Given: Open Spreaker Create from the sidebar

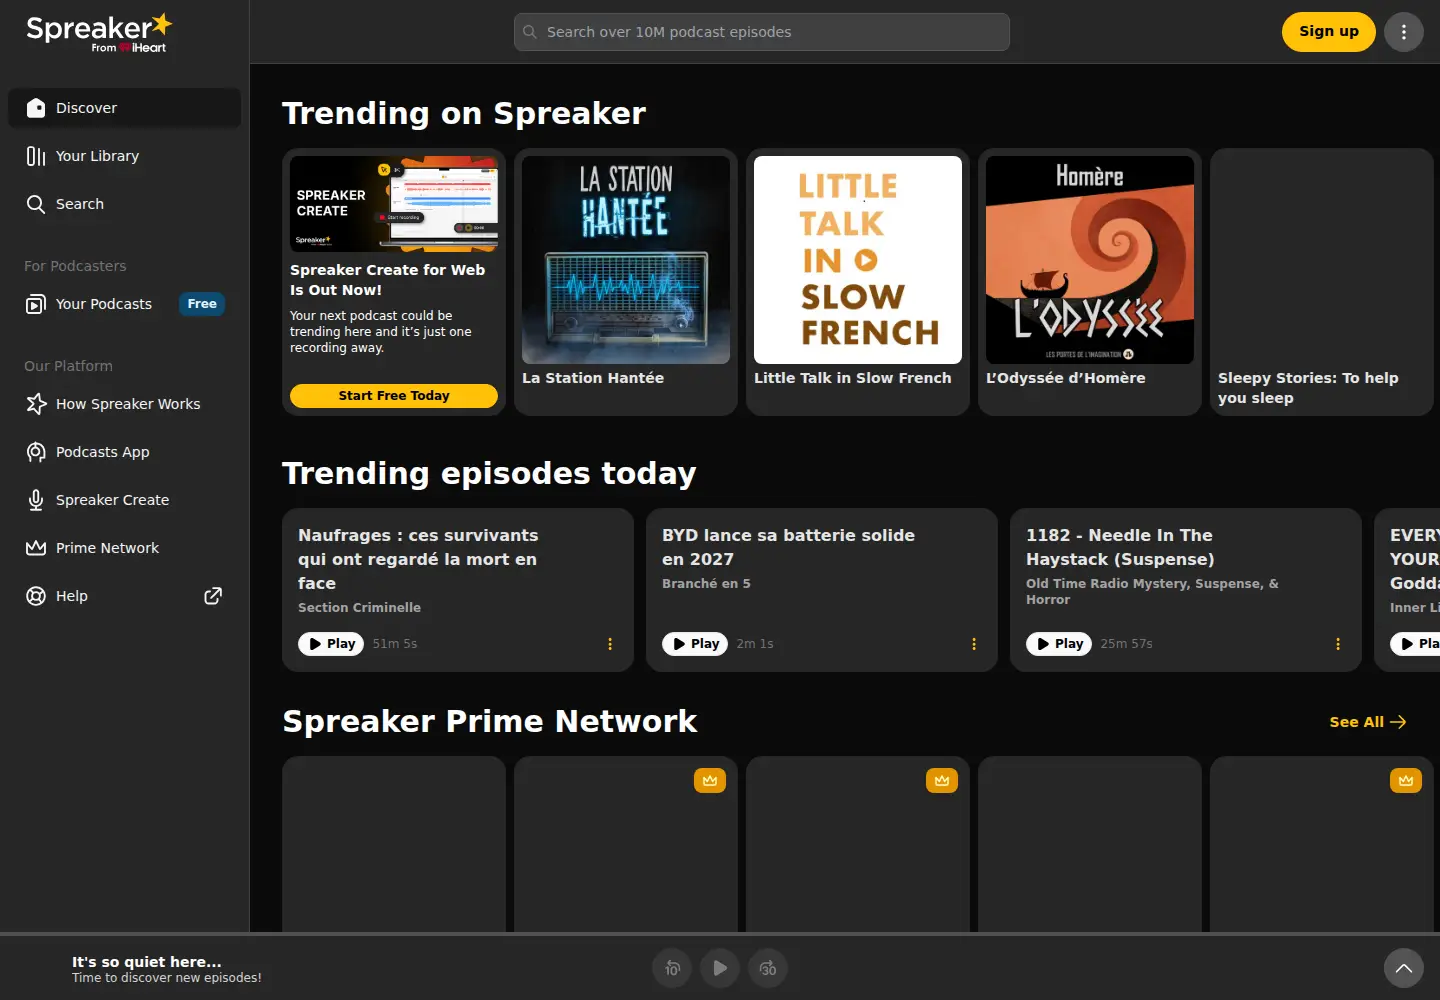Looking at the screenshot, I should click(124, 500).
